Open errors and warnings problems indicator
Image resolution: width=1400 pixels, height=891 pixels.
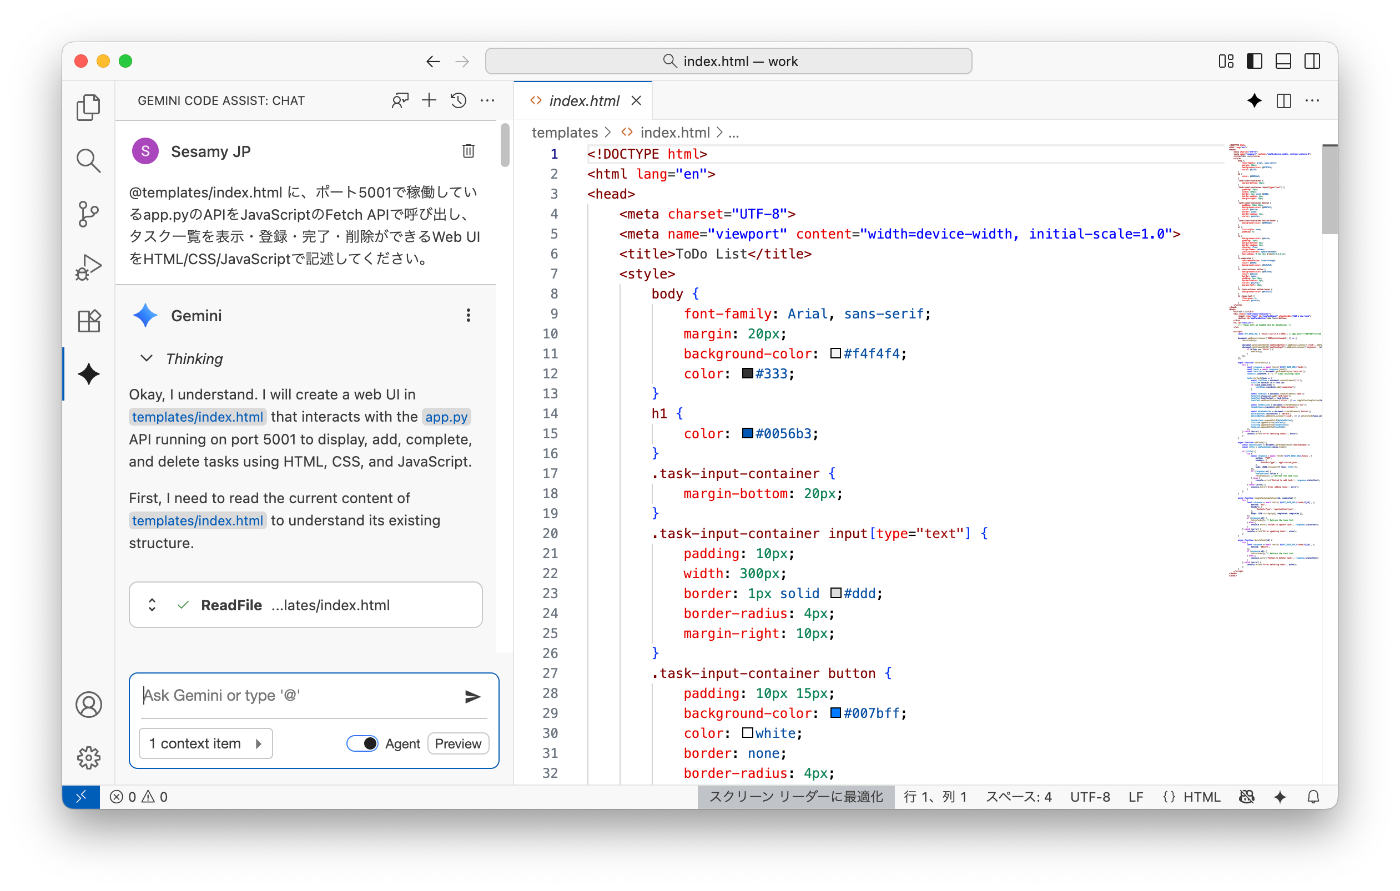click(x=139, y=797)
